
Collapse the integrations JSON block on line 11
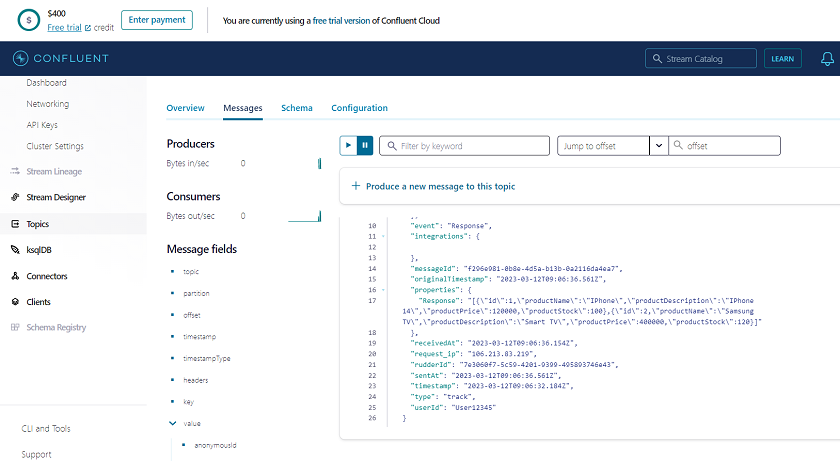pyautogui.click(x=383, y=236)
